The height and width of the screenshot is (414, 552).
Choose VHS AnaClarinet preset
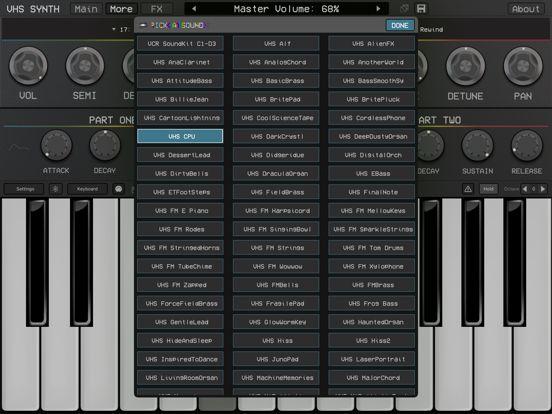pyautogui.click(x=180, y=62)
